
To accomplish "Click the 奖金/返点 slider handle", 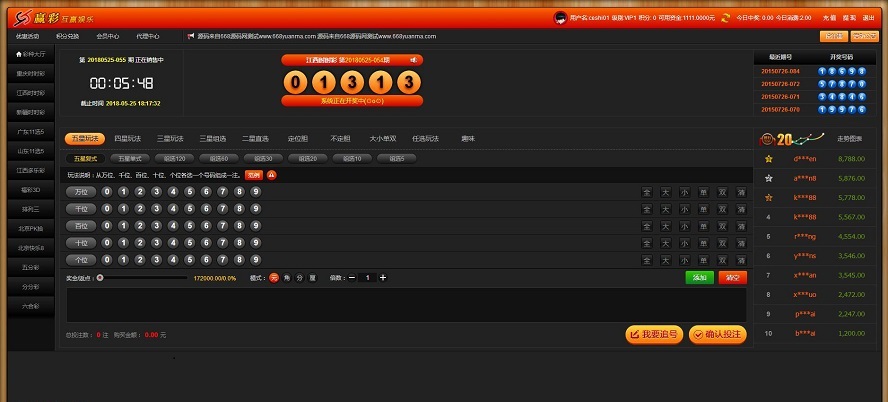I will 100,277.
